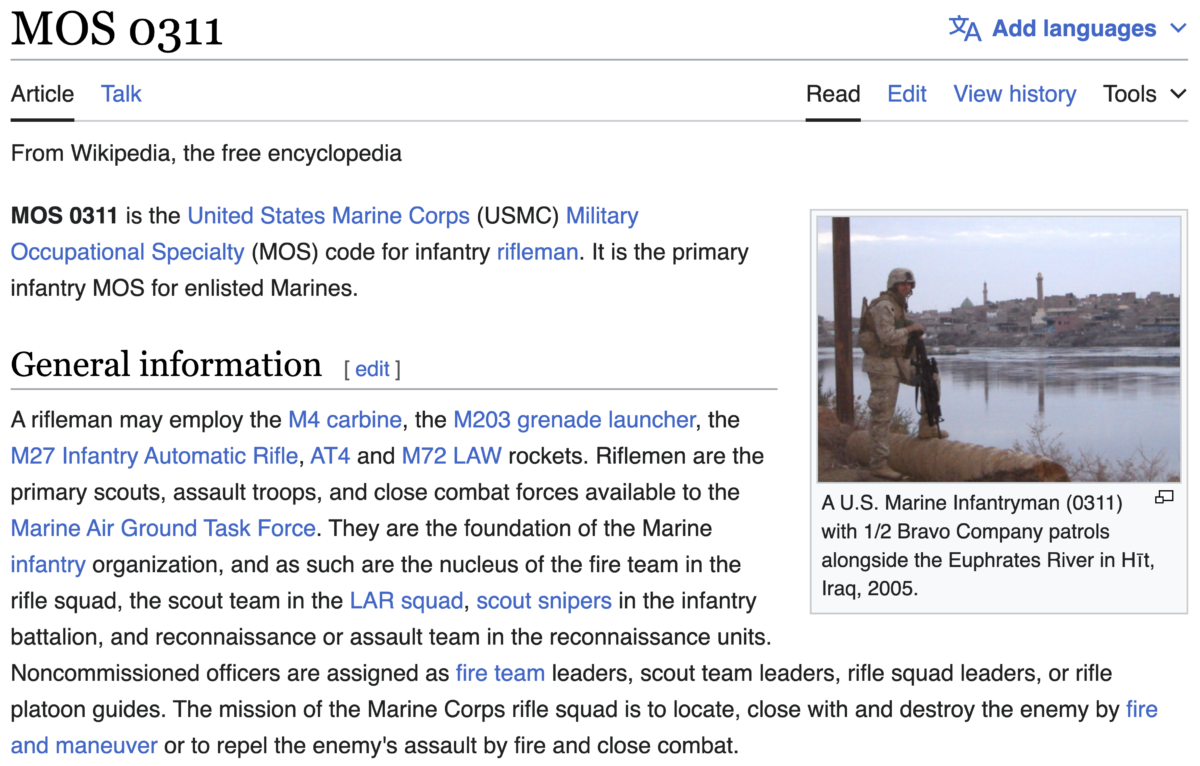Image resolution: width=1200 pixels, height=766 pixels.
Task: Click the MOS 0311 page title
Action: tap(117, 30)
